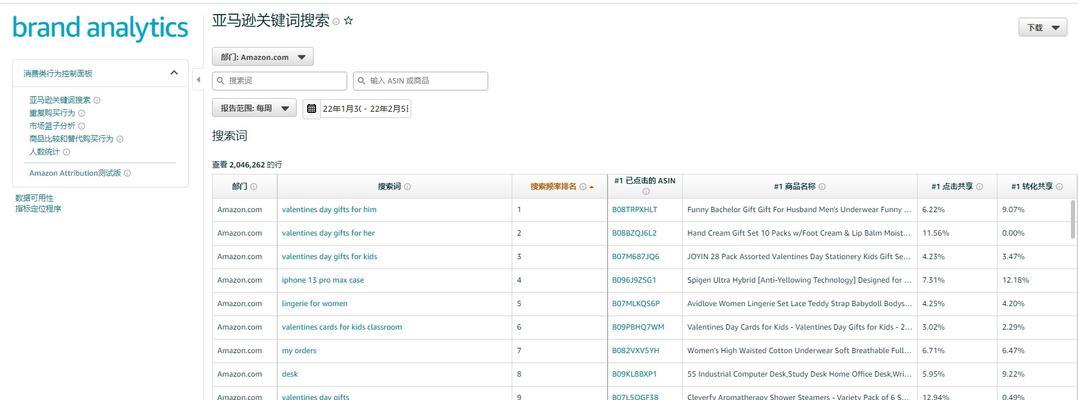Open ASIN link B09PBHQ7WM

tap(638, 327)
